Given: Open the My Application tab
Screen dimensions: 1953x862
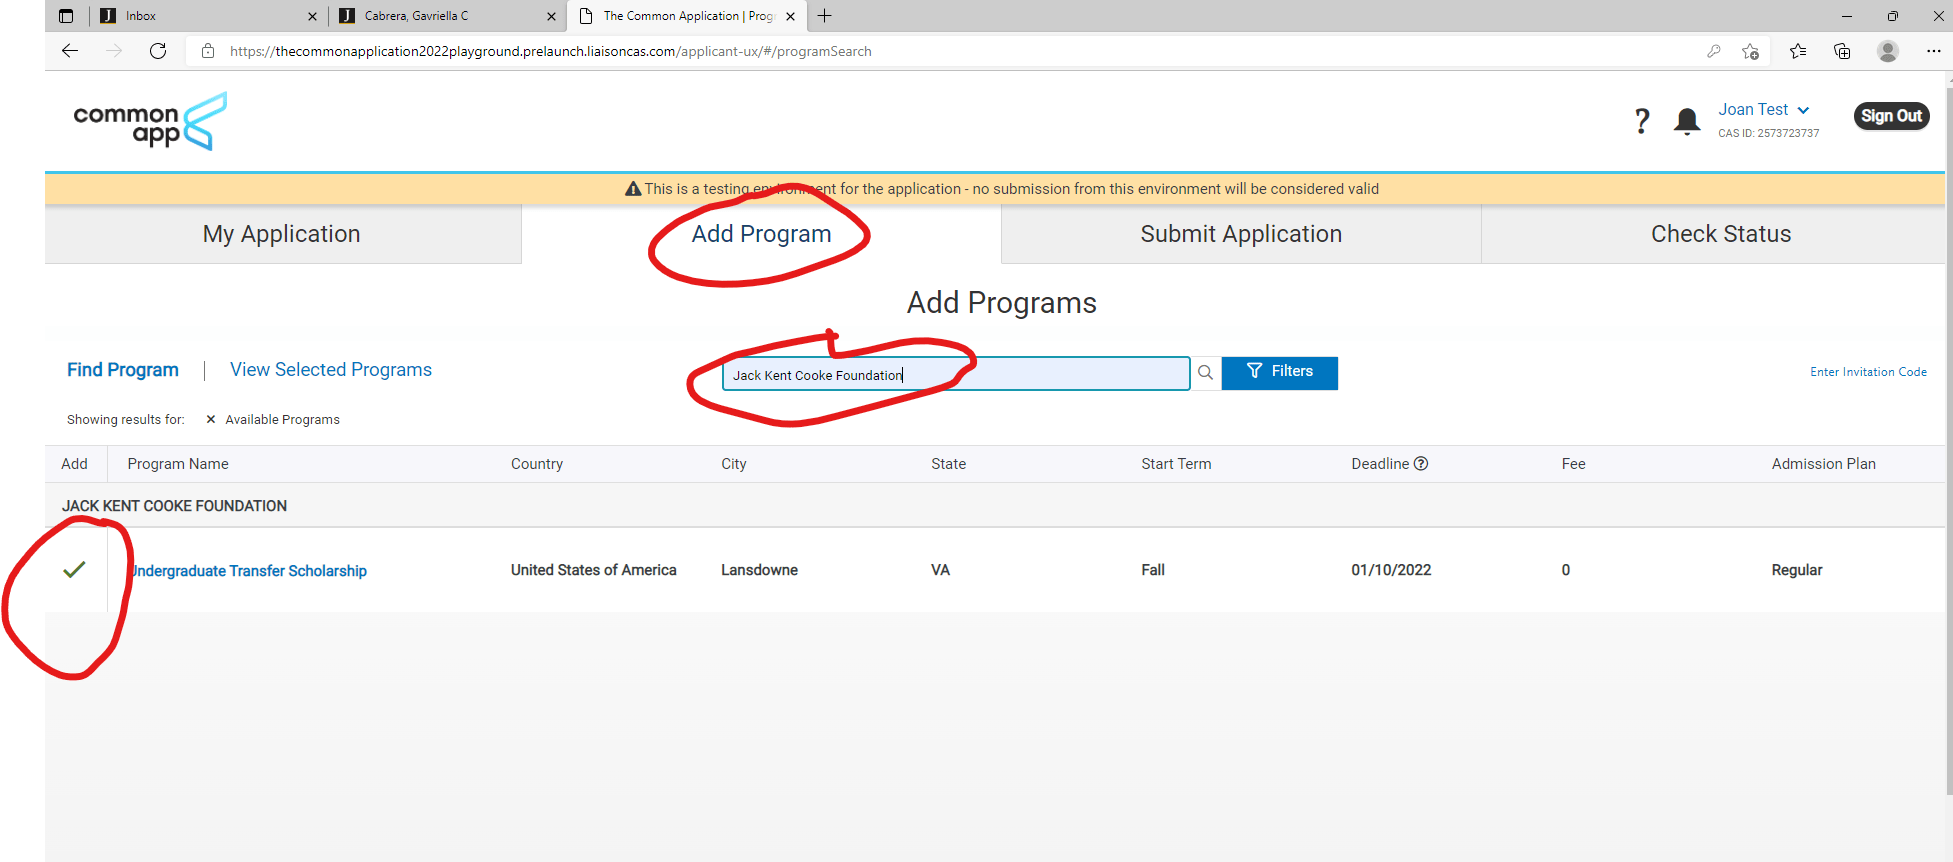Looking at the screenshot, I should pos(282,234).
